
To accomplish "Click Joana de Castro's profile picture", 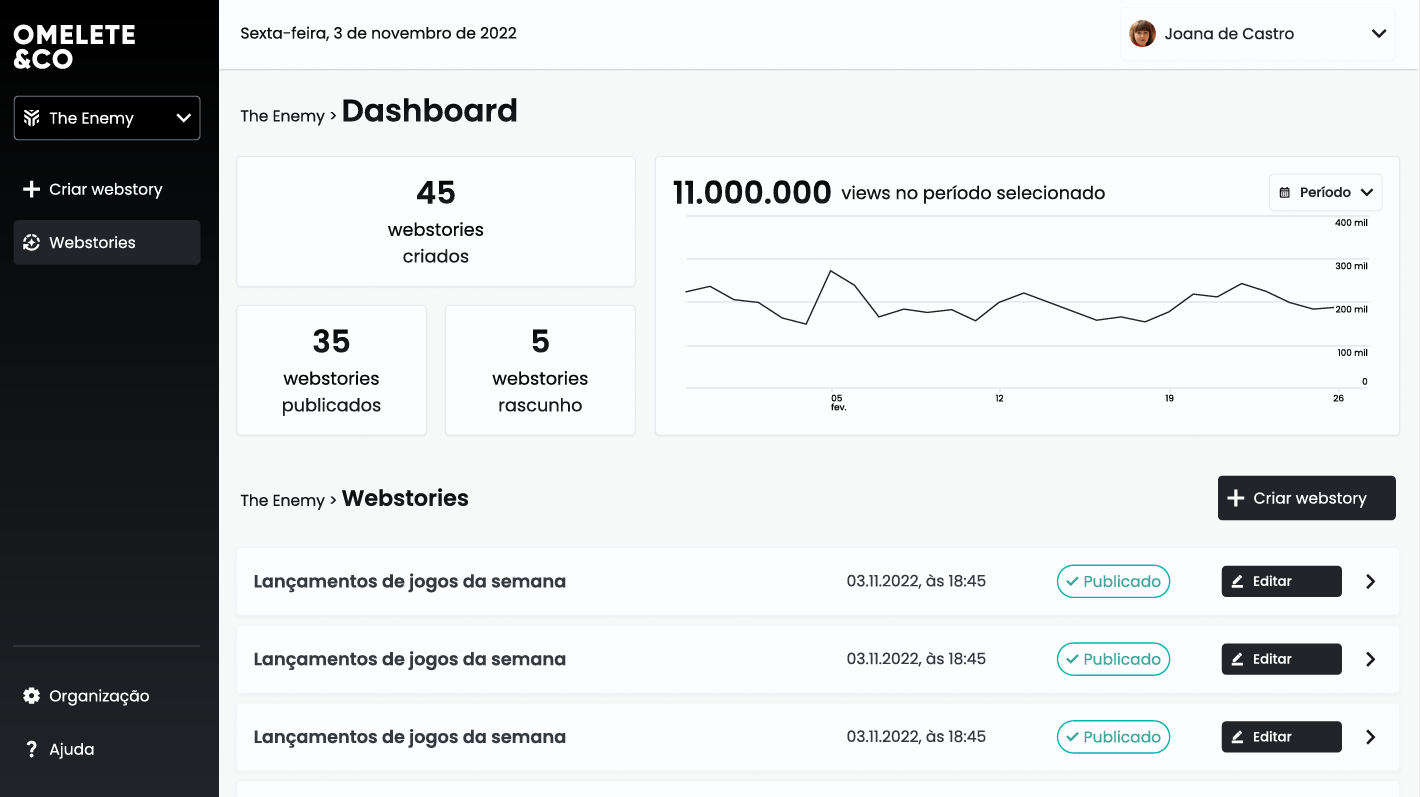I will (x=1141, y=33).
